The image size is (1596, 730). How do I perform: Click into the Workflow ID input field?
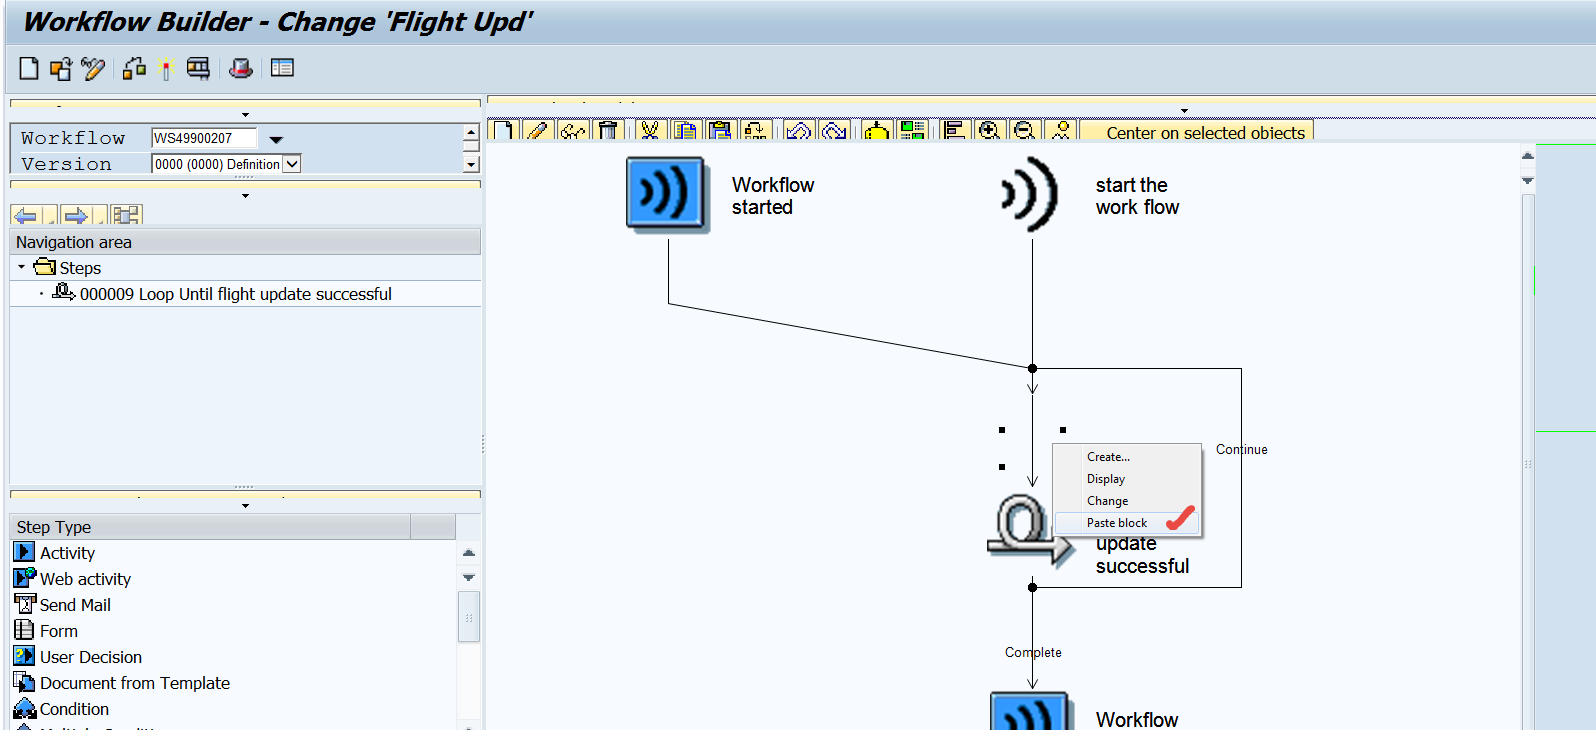pos(203,138)
